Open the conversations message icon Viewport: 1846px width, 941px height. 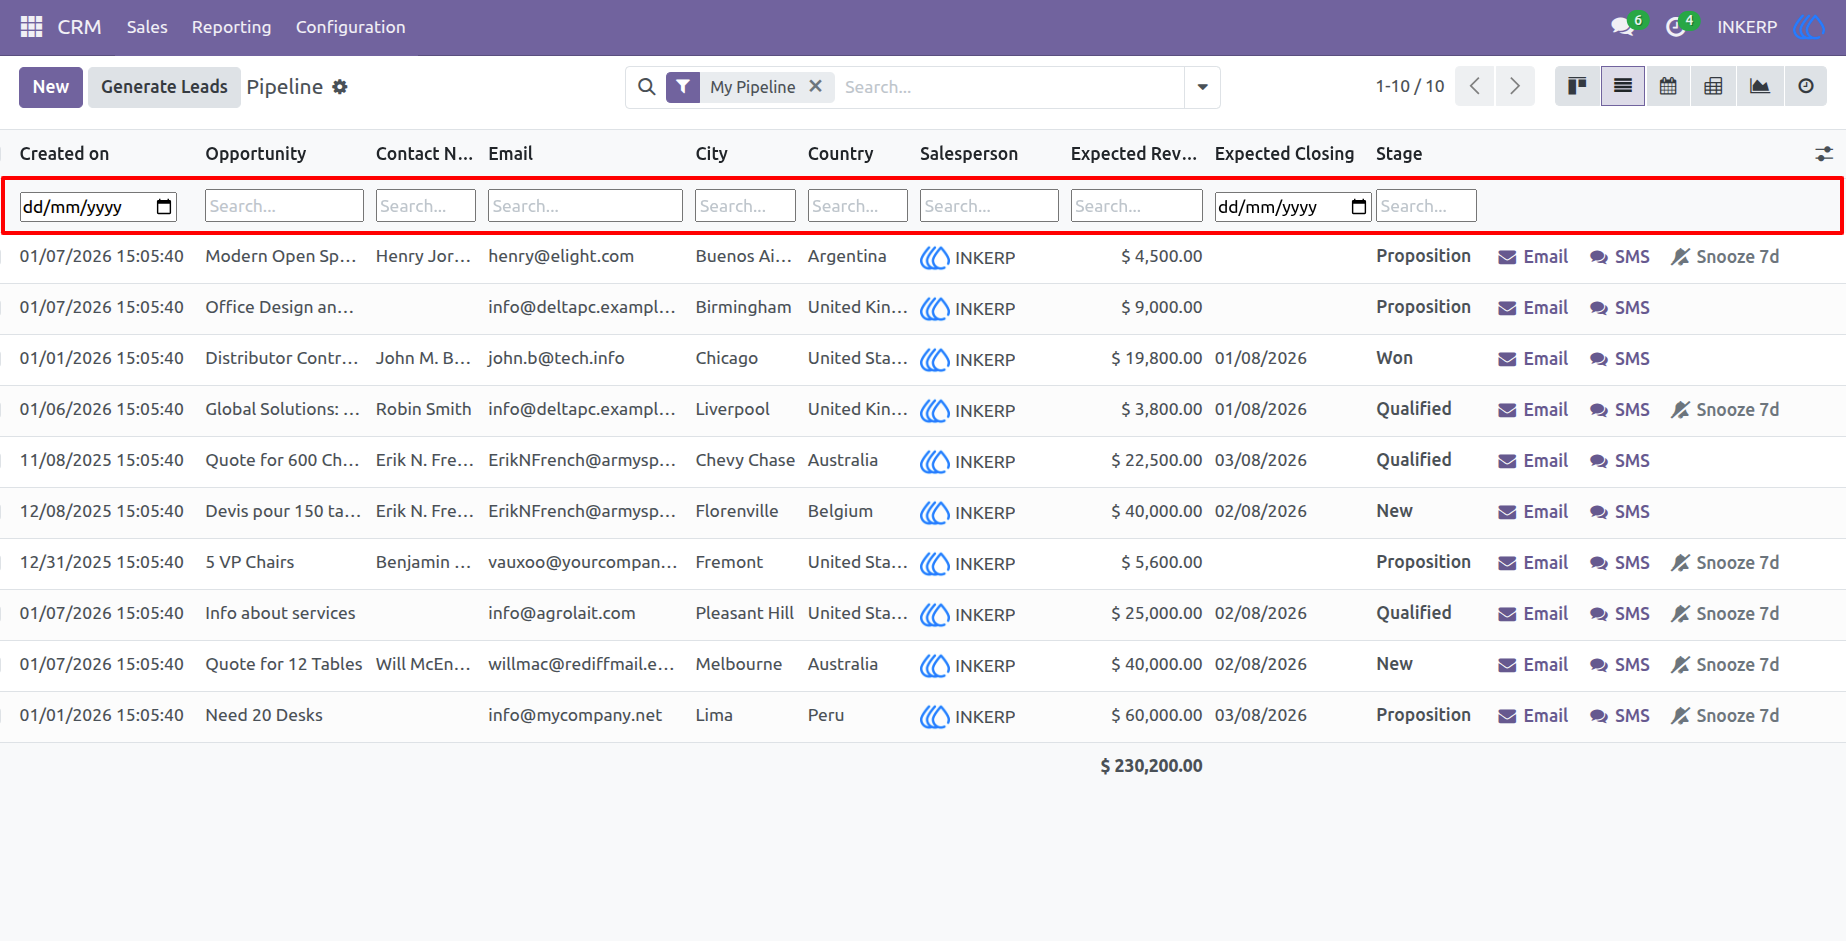click(x=1622, y=27)
